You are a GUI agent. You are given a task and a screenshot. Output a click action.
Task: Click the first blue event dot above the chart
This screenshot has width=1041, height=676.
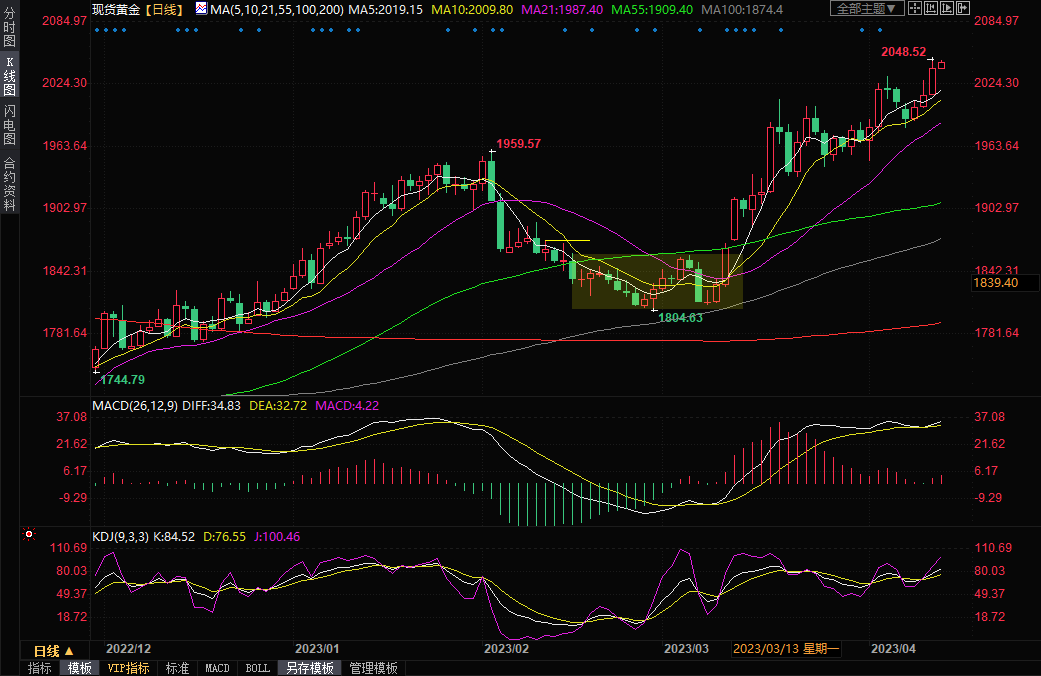click(x=96, y=29)
